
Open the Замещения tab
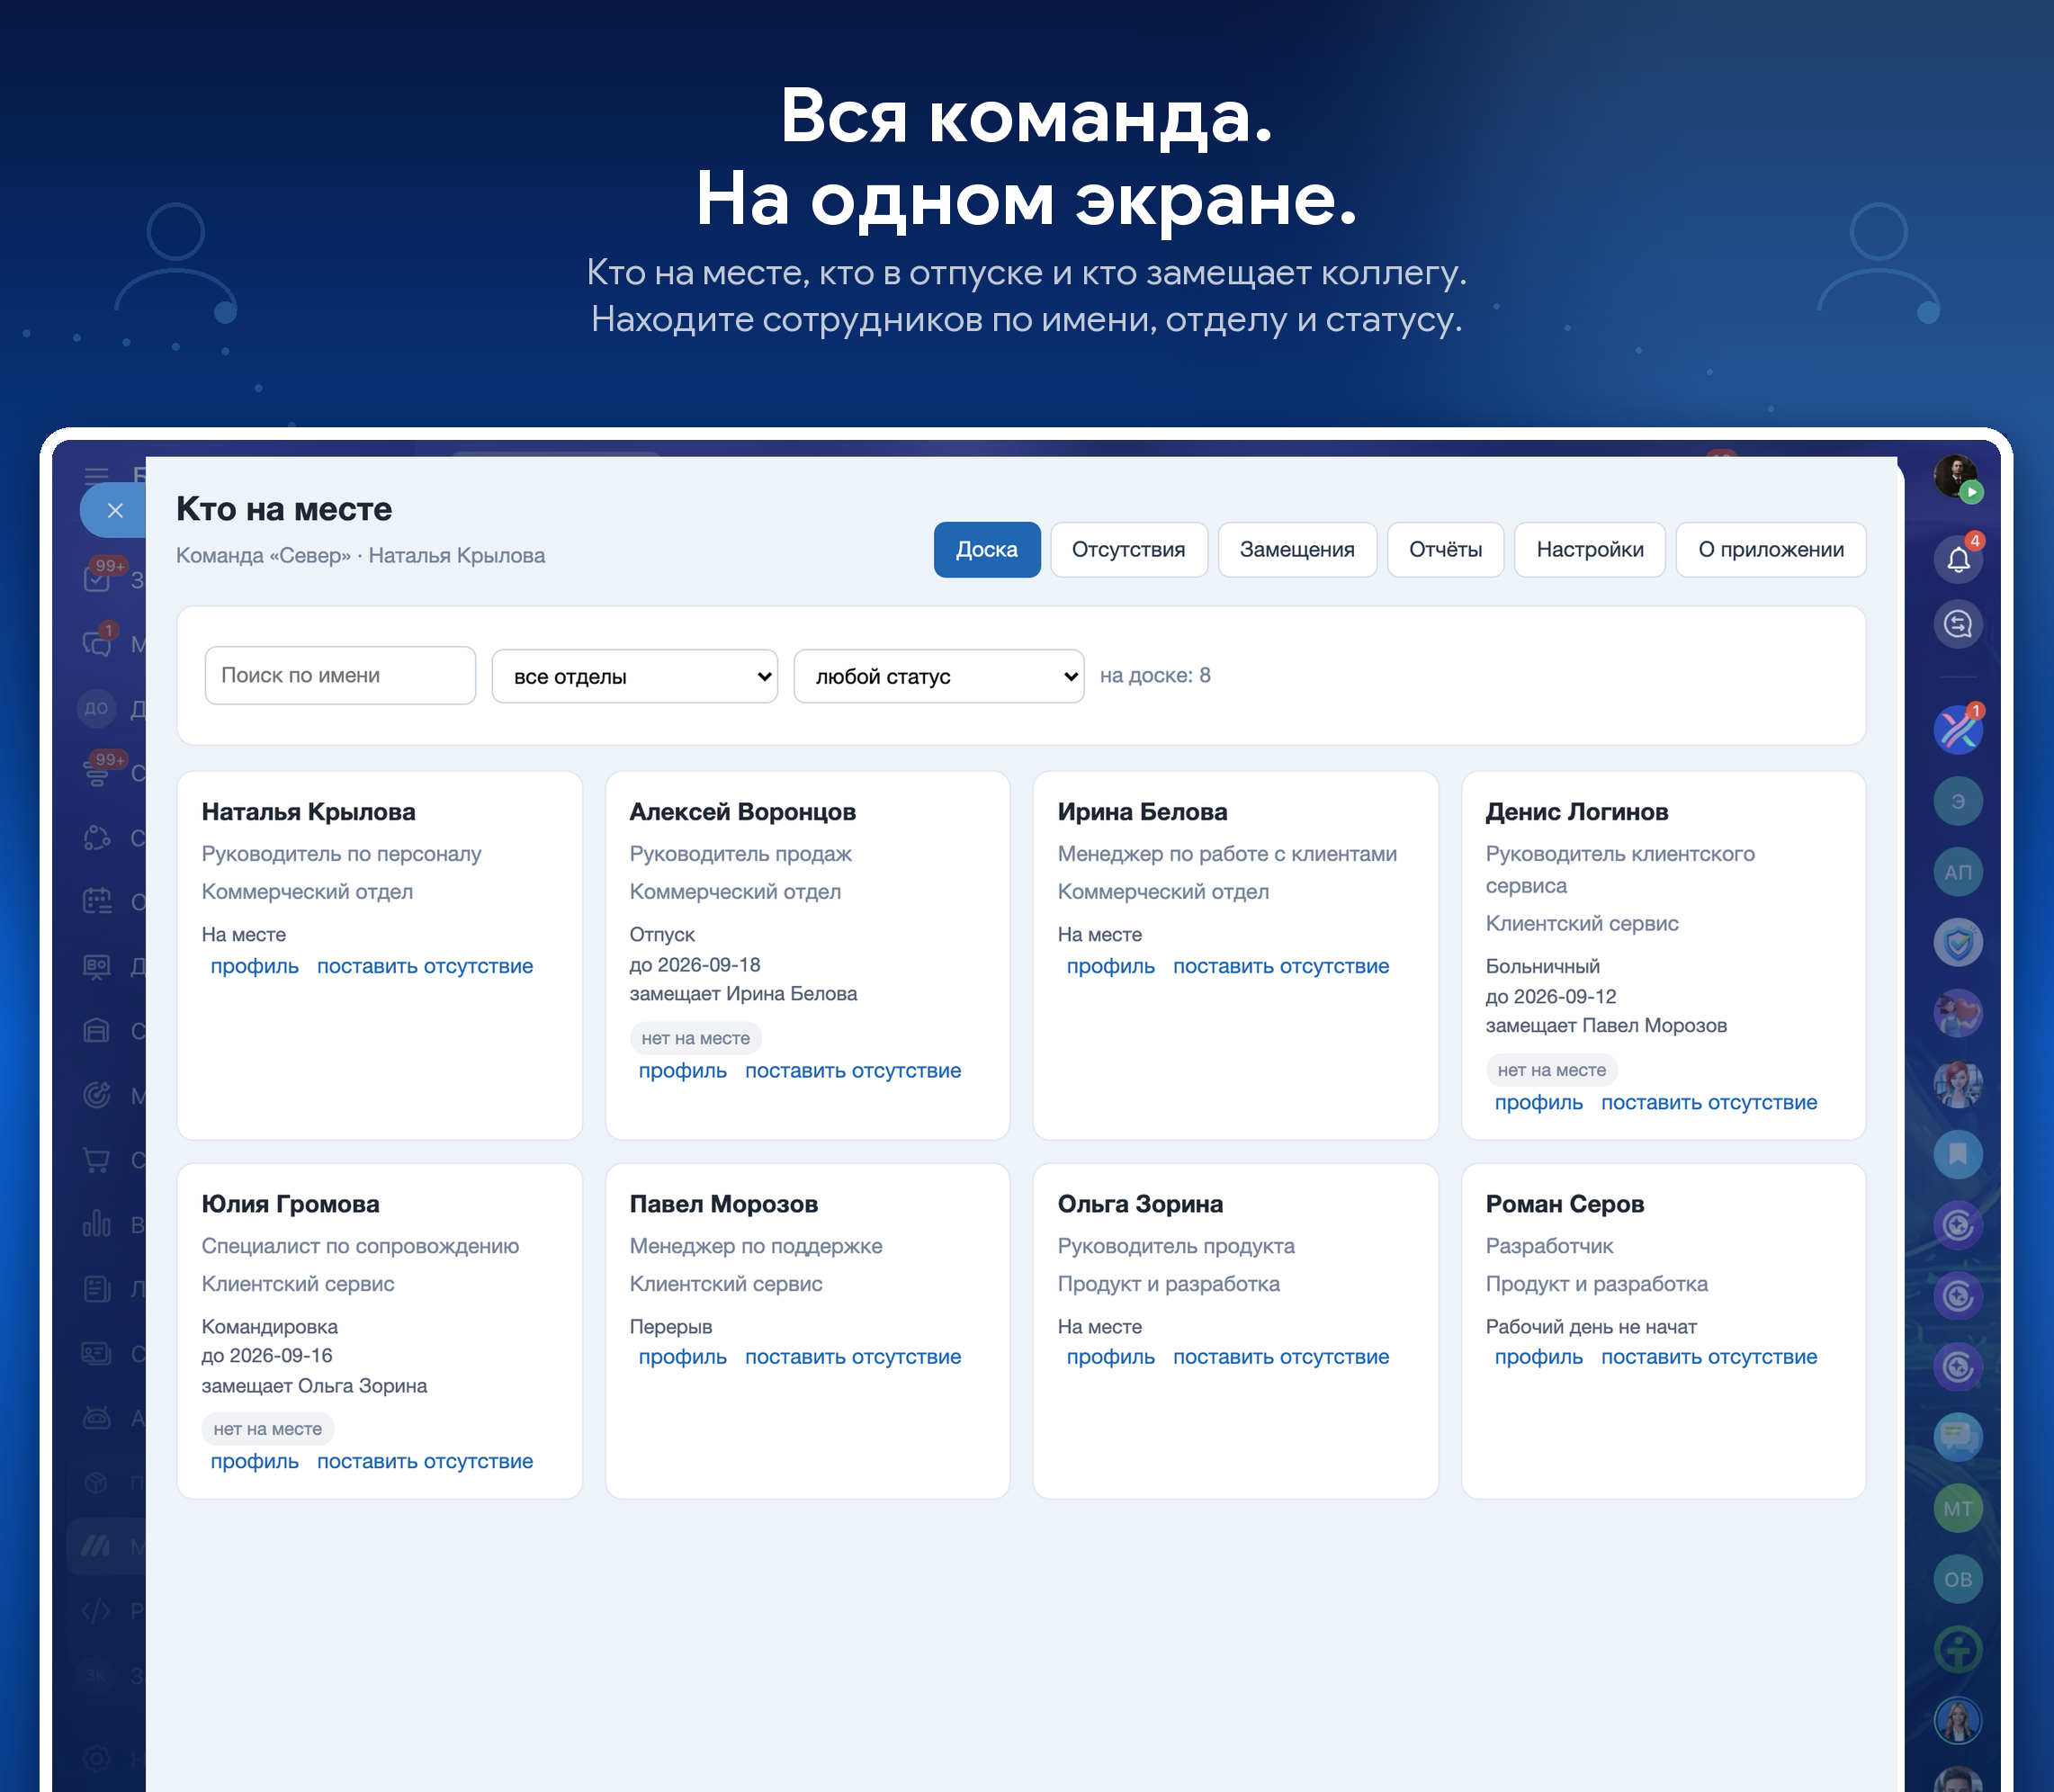pos(1297,549)
